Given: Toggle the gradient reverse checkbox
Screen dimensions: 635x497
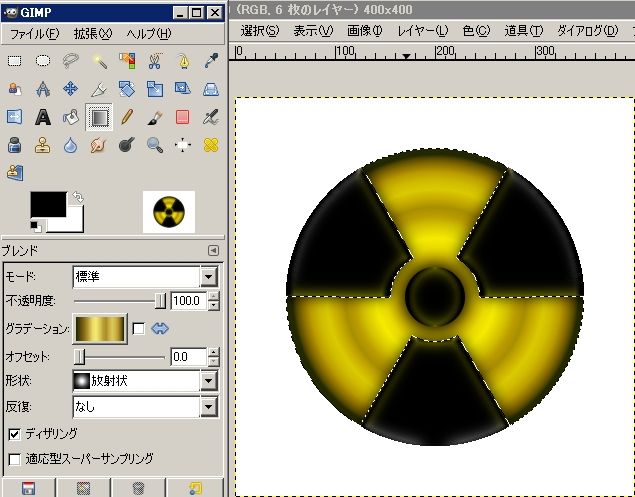Looking at the screenshot, I should [139, 328].
